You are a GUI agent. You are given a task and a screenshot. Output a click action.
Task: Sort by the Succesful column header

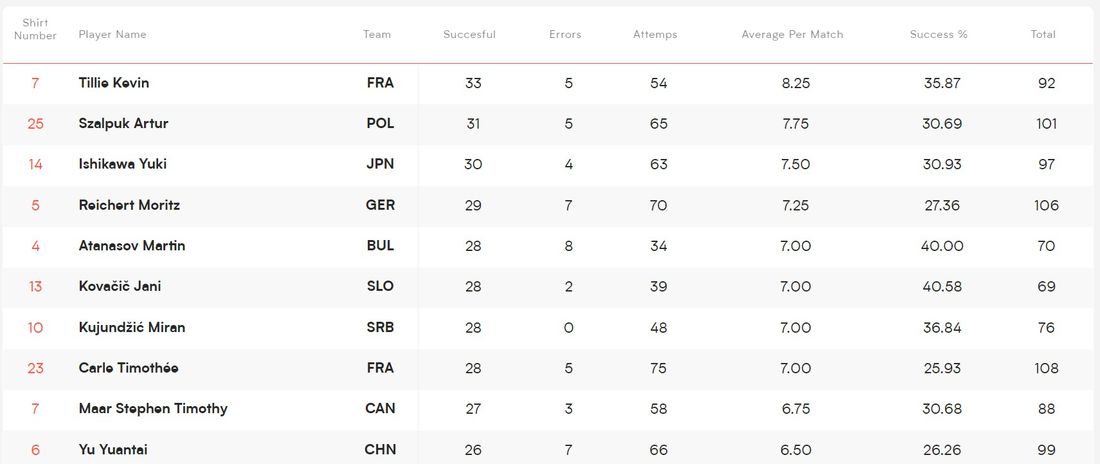coord(469,34)
